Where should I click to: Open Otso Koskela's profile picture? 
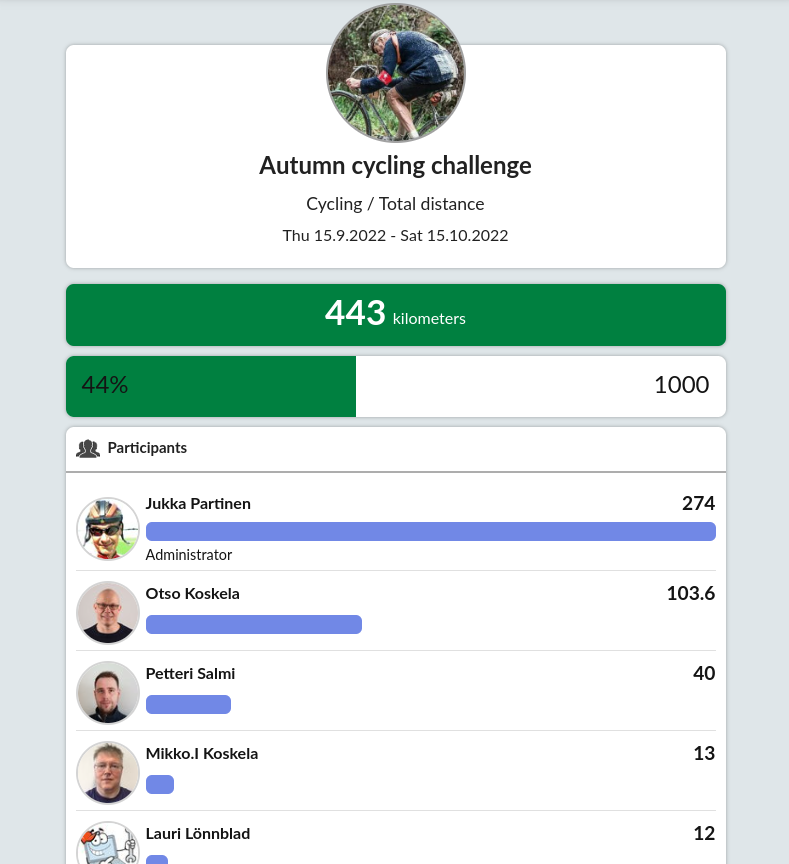coord(108,612)
